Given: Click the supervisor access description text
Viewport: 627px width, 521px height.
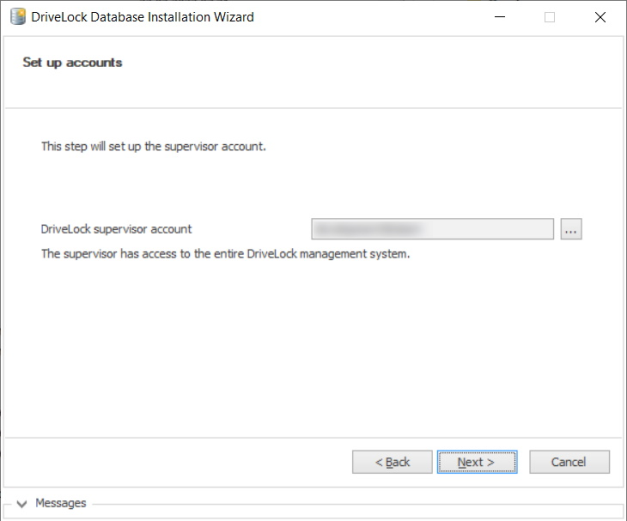Looking at the screenshot, I should click(226, 254).
